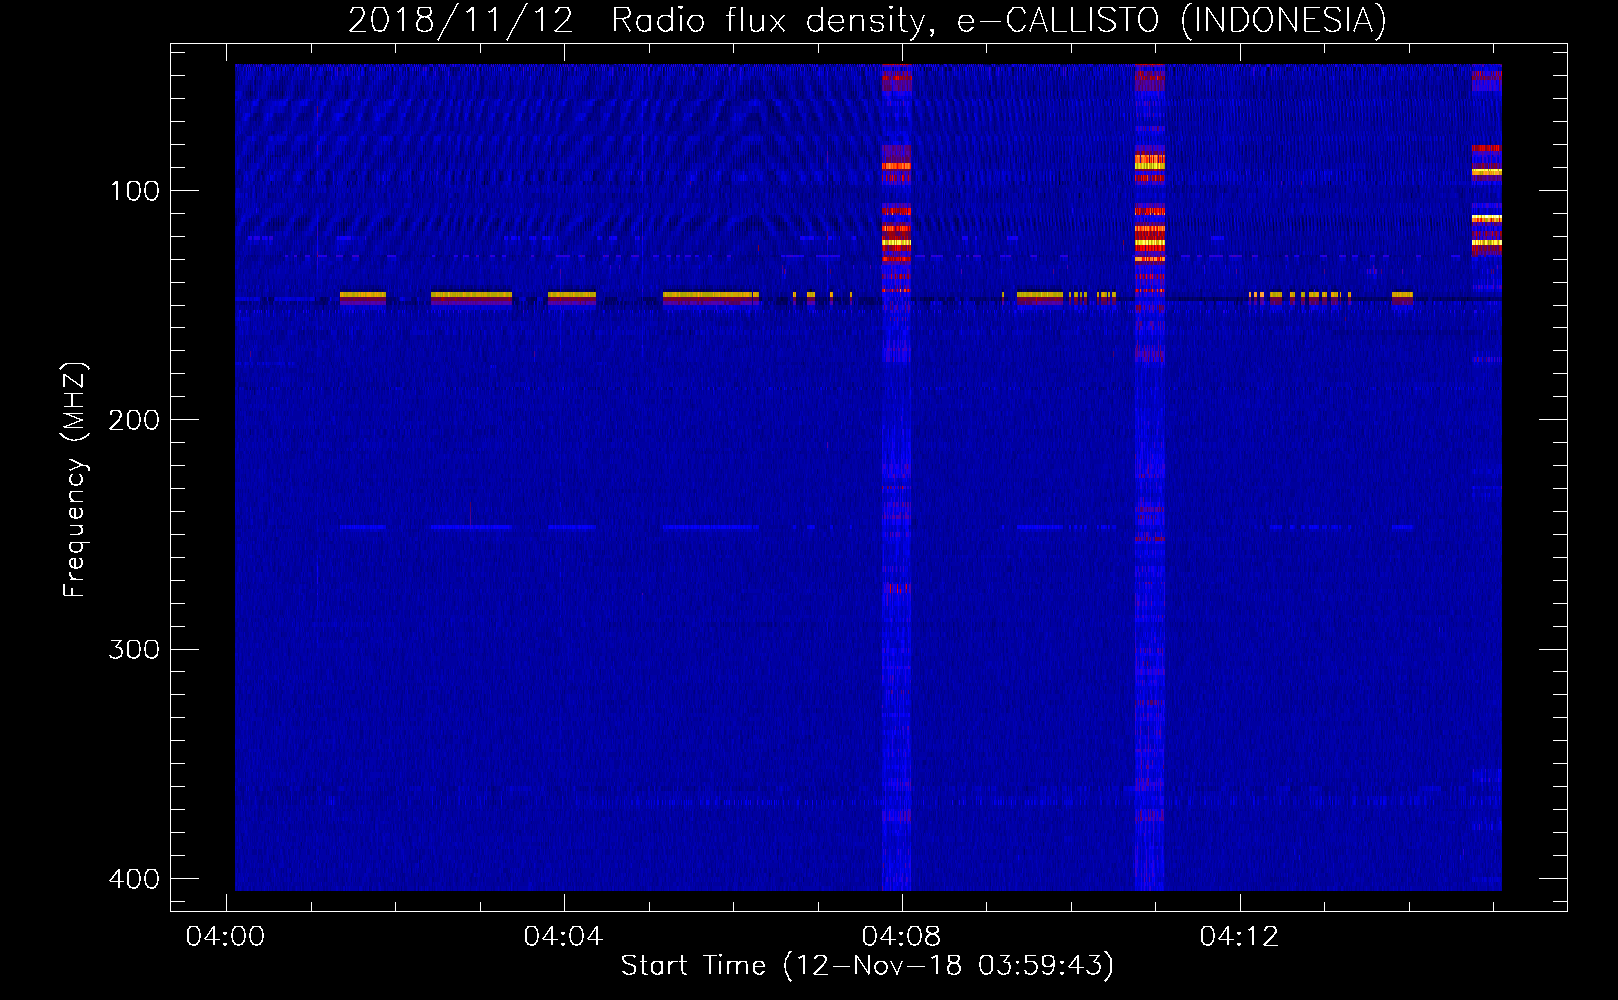The height and width of the screenshot is (1000, 1618).
Task: Click the 200 frequency tick label
Action: pos(134,420)
